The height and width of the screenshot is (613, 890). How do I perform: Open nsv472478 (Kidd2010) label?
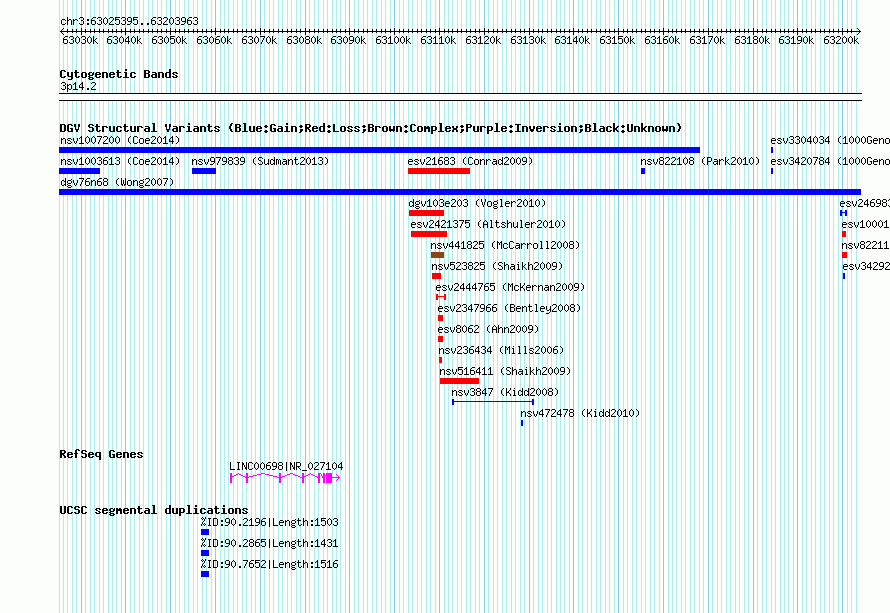[x=580, y=413]
